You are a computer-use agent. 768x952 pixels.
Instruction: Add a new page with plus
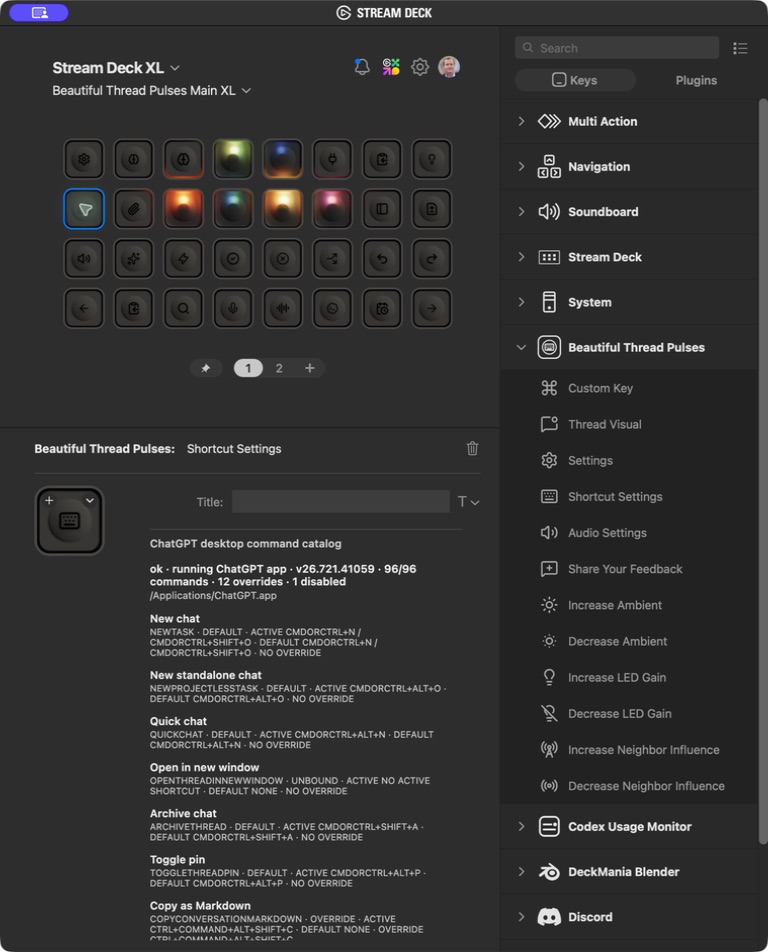310,368
